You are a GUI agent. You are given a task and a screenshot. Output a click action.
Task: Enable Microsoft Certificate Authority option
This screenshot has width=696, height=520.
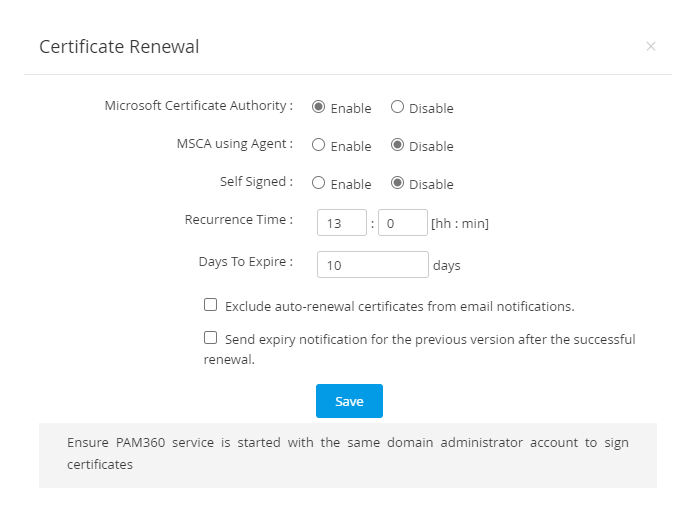pyautogui.click(x=319, y=107)
